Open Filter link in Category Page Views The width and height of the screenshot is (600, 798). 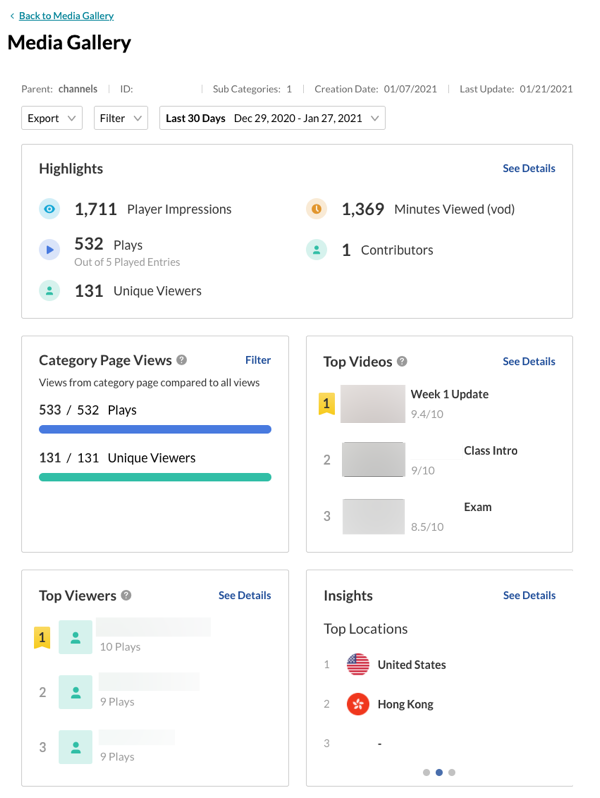[258, 360]
